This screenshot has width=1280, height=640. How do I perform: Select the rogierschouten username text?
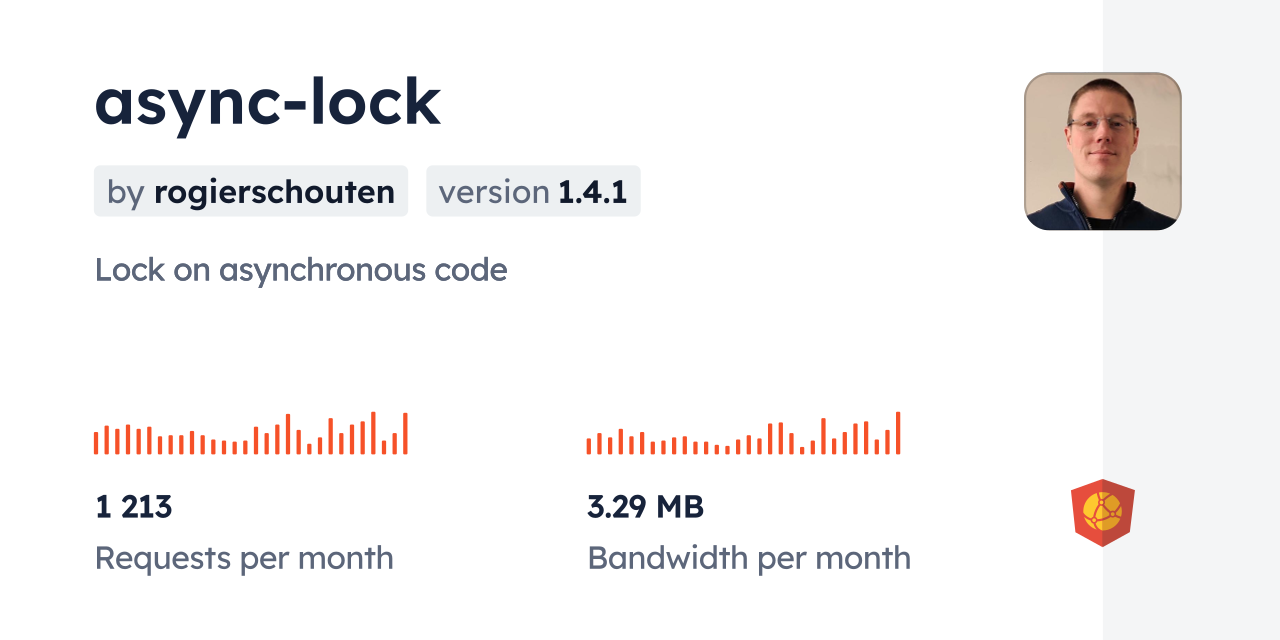pos(274,192)
